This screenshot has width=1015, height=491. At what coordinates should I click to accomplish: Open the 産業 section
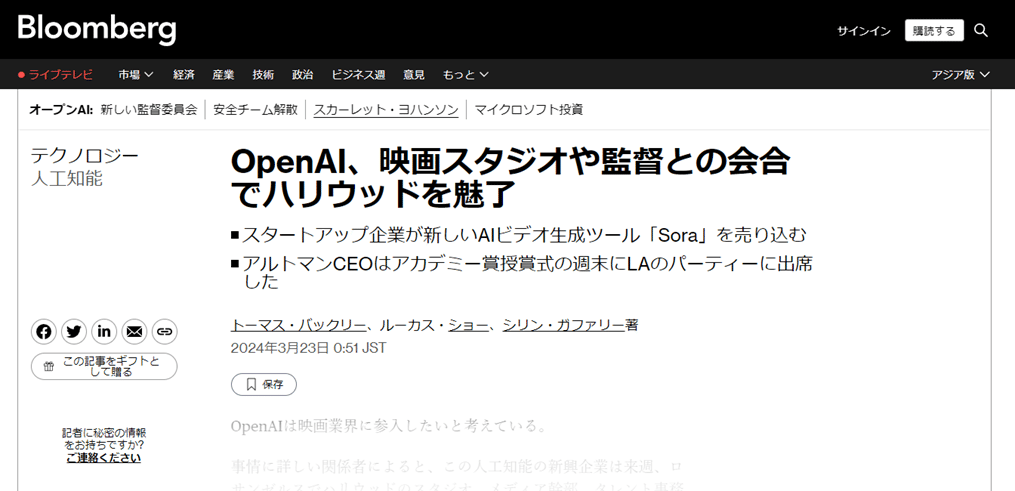[x=223, y=74]
